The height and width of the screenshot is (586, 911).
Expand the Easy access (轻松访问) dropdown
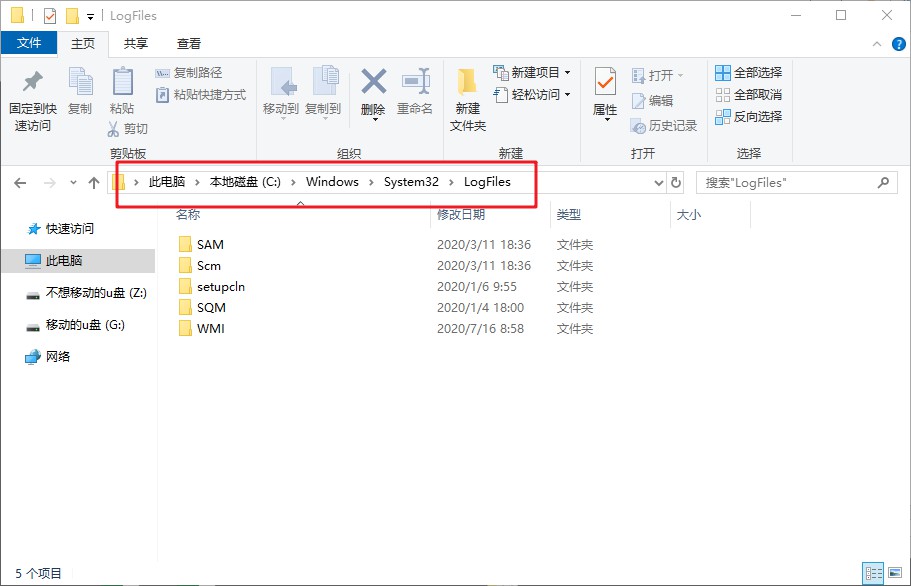click(567, 95)
